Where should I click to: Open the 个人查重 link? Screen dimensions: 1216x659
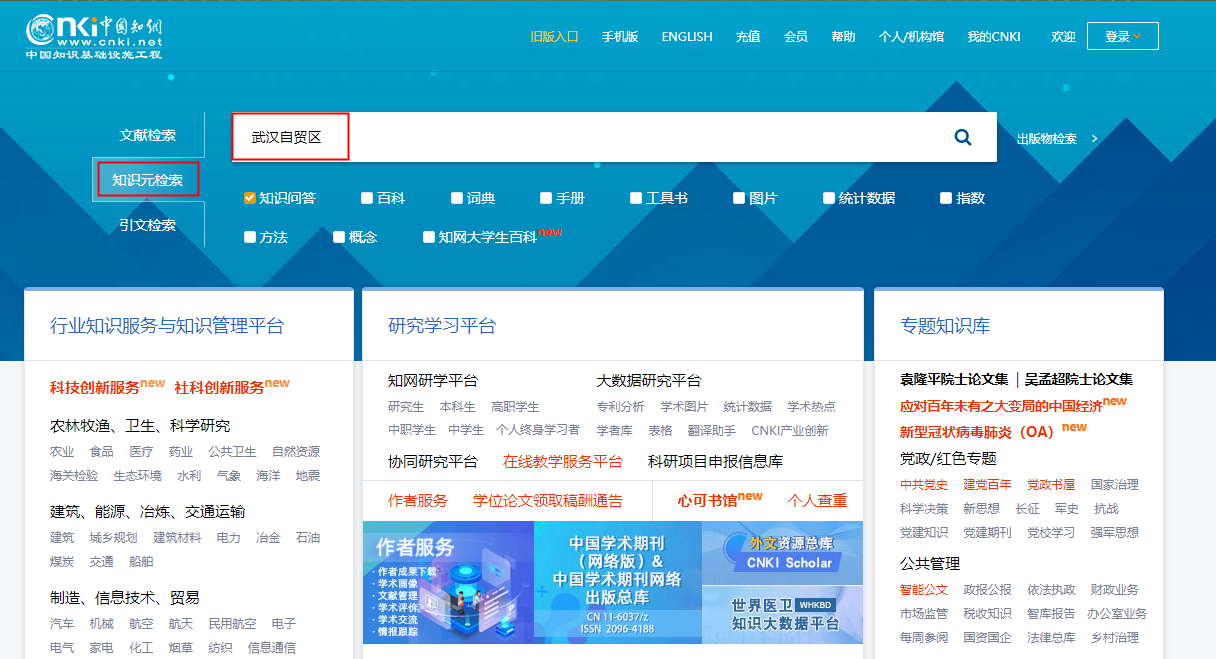[x=817, y=500]
